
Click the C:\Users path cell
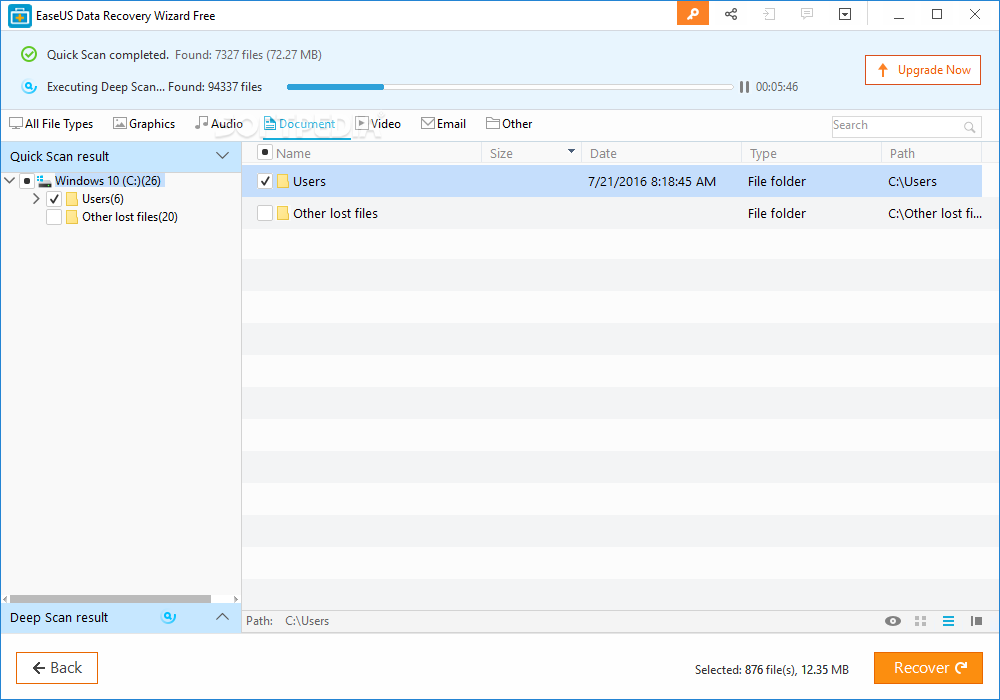coord(913,181)
